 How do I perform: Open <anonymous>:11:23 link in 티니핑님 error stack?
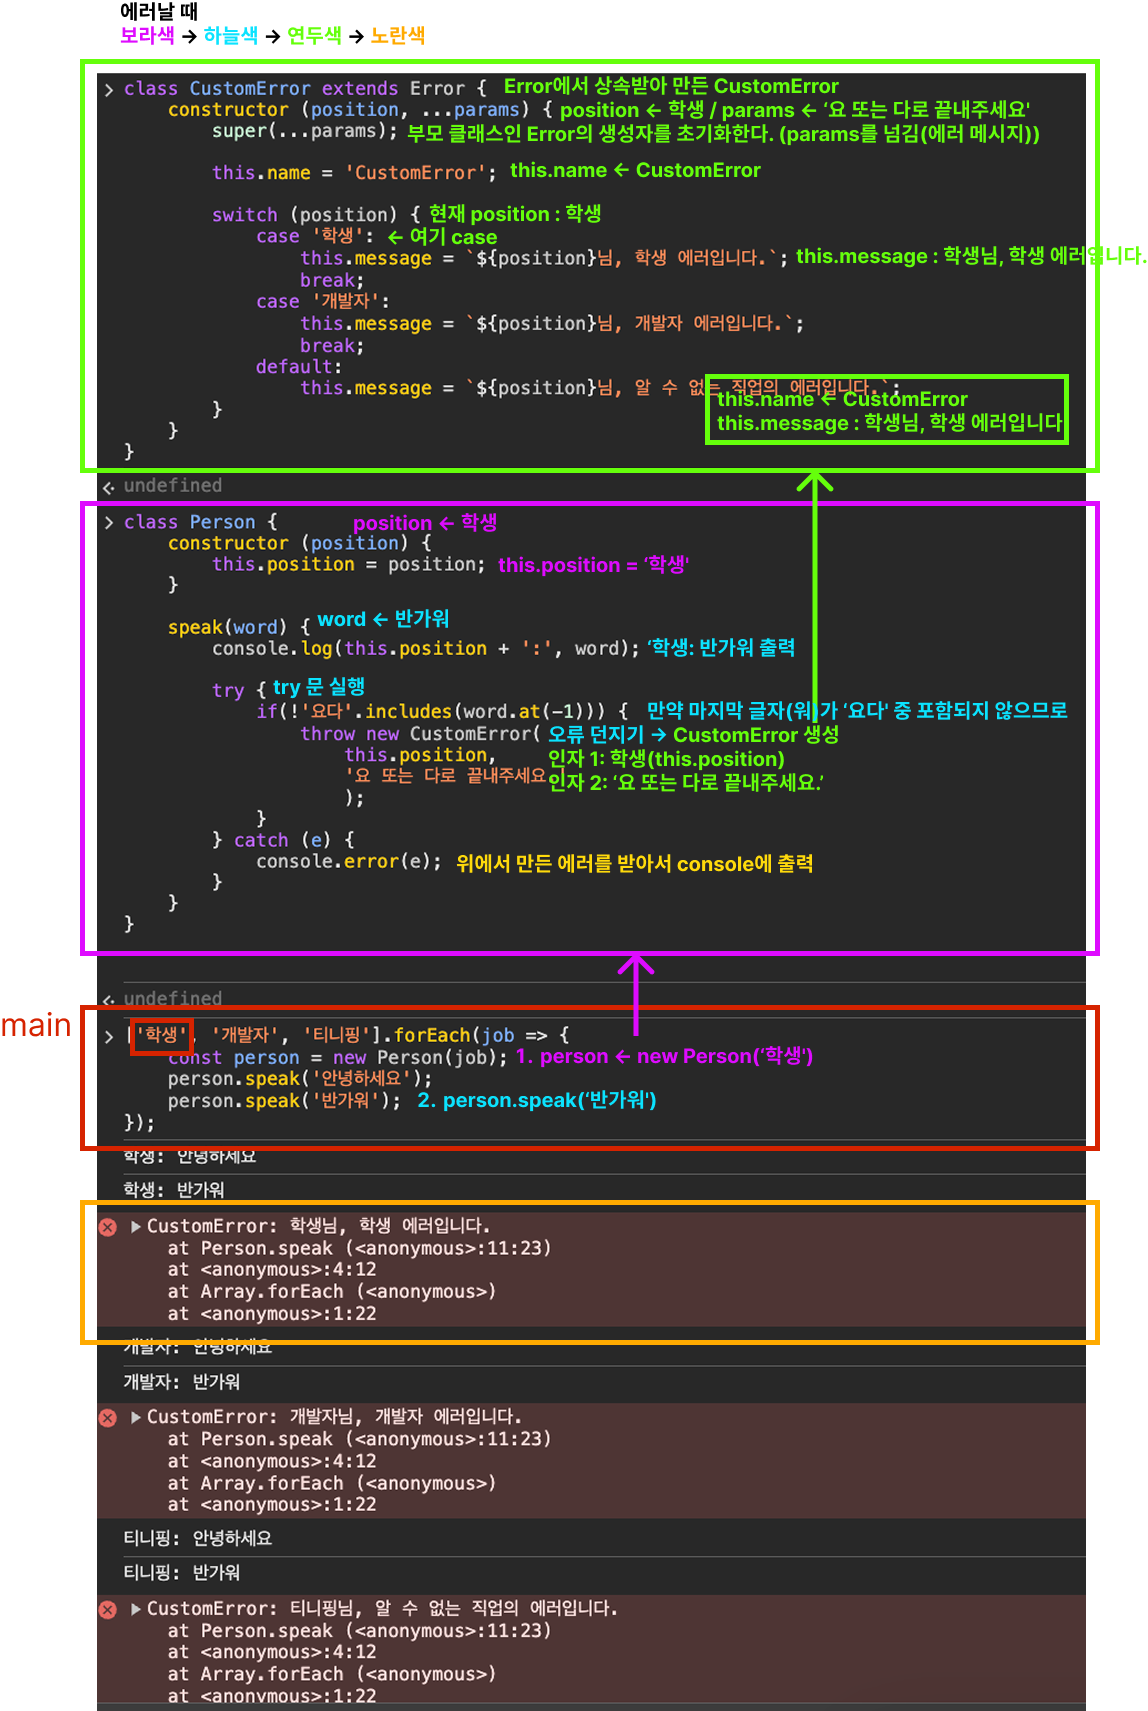447,1631
